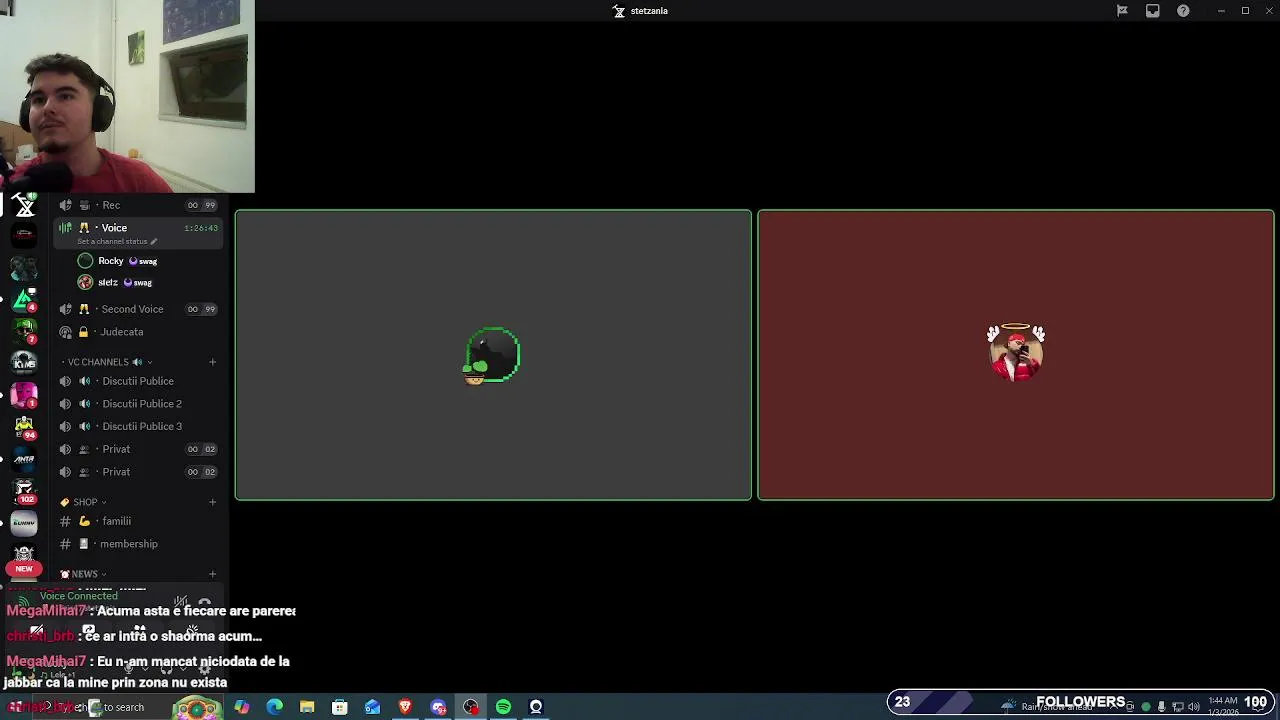Collapse the SHOP category
Screen dimensions: 1280x720
(84, 502)
